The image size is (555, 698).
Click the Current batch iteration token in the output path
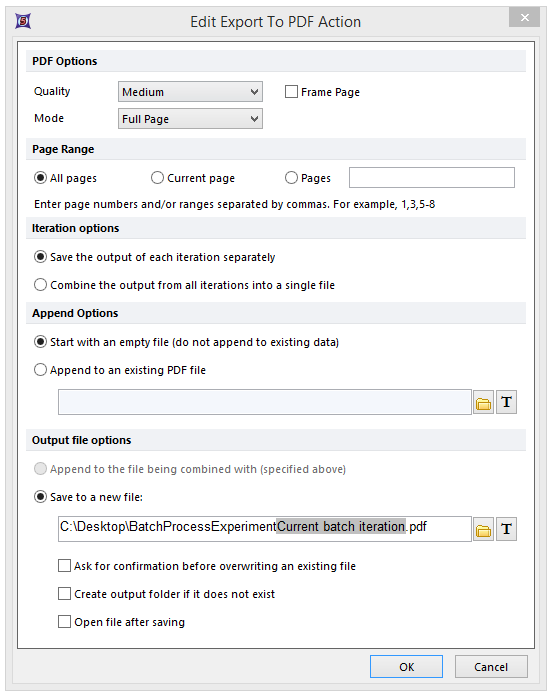341,527
